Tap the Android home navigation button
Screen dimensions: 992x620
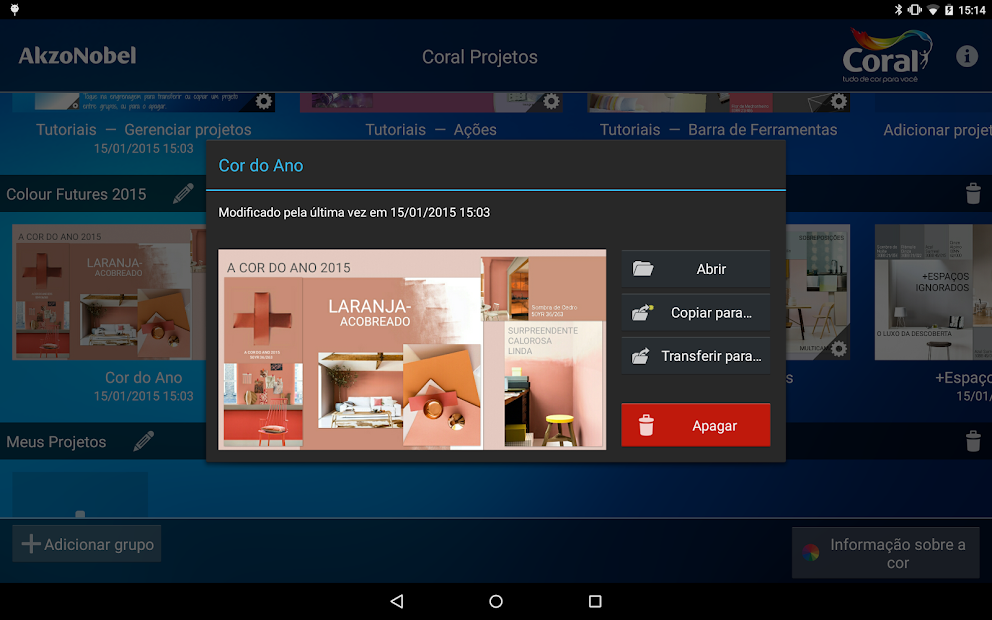coord(496,601)
